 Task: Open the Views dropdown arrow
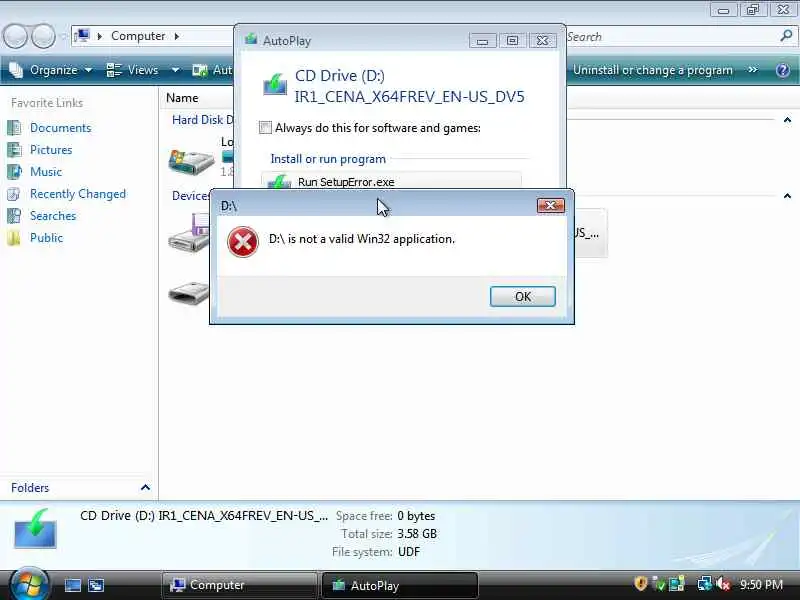(175, 70)
